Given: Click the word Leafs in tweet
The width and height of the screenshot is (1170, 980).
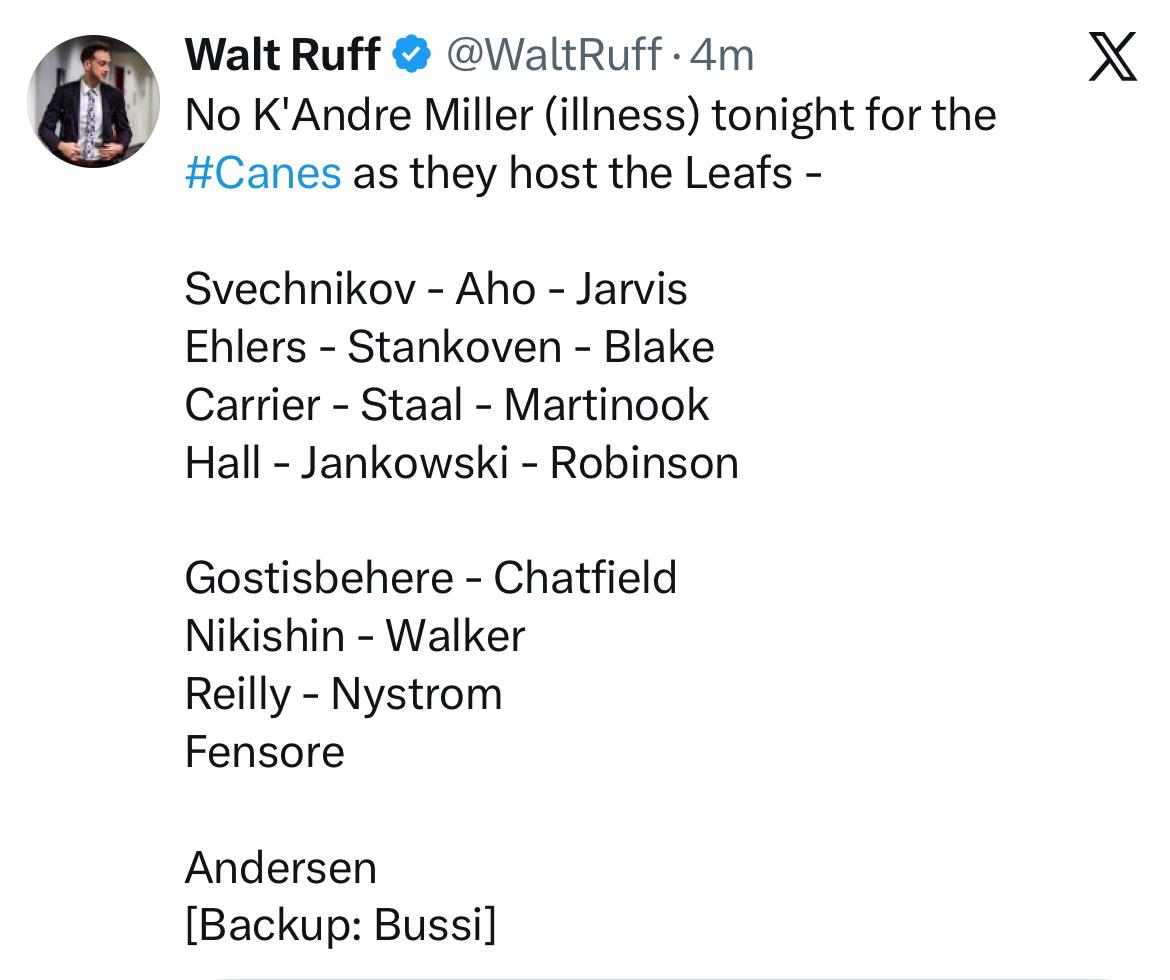Looking at the screenshot, I should tap(738, 173).
